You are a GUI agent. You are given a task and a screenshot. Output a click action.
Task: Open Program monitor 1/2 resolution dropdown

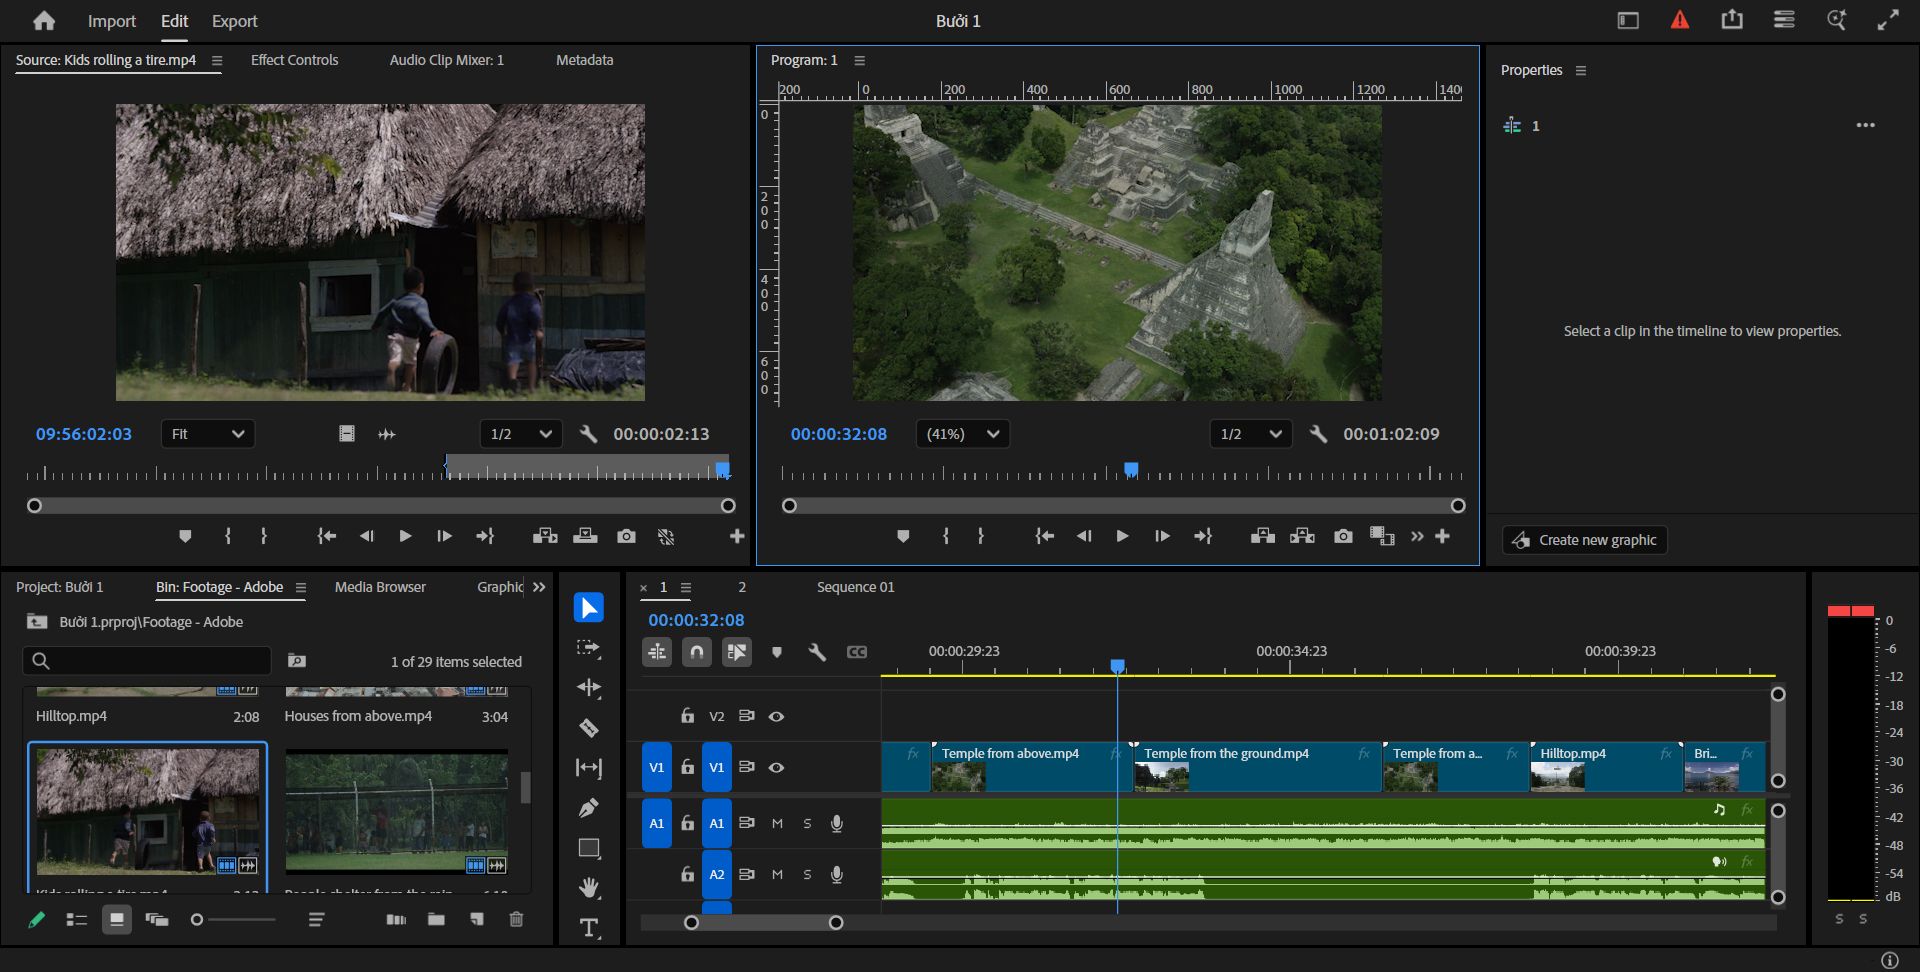tap(1251, 434)
